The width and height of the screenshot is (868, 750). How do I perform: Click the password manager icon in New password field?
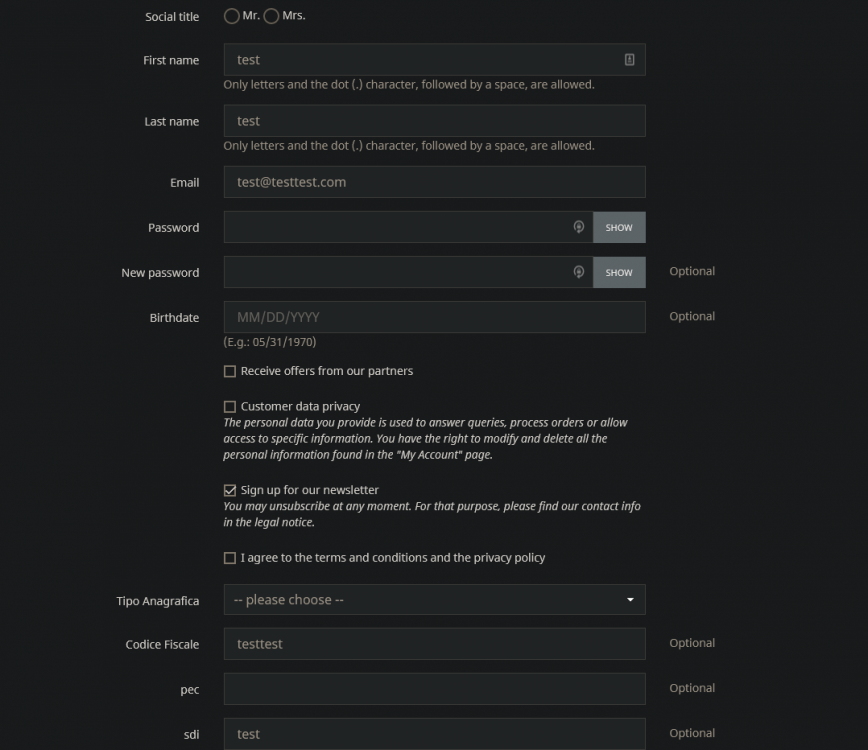pos(578,272)
